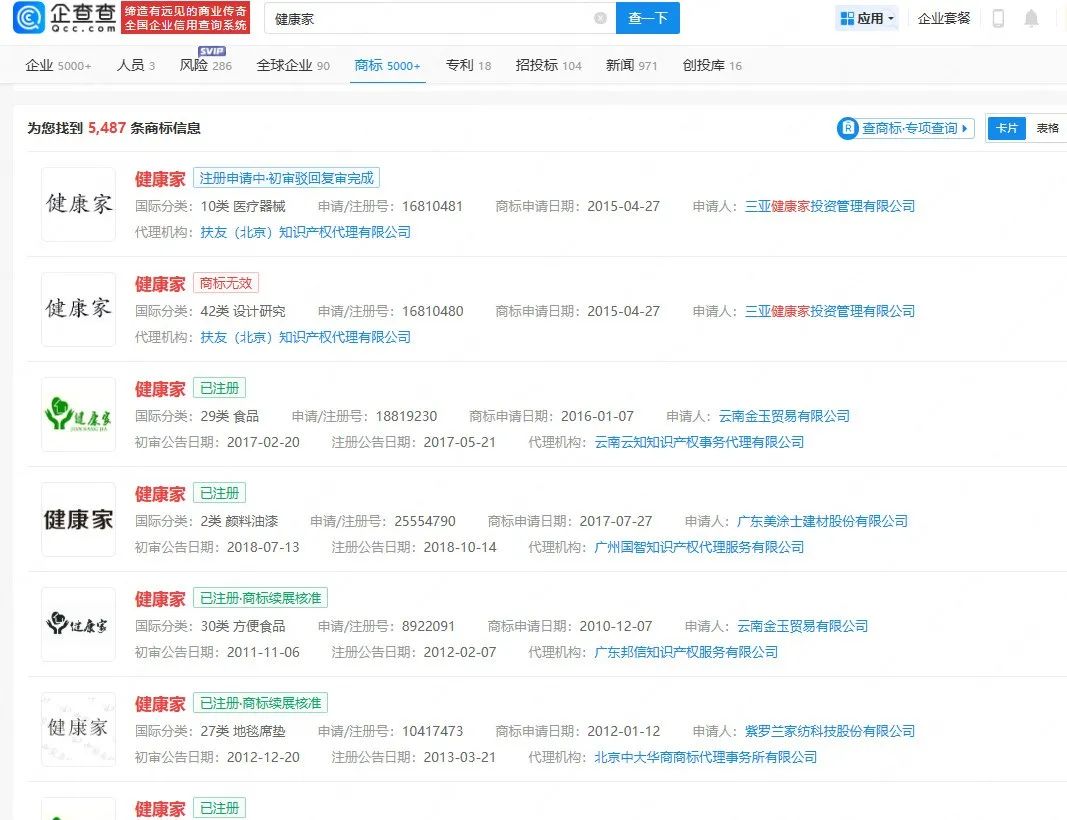Open 健康家 title of 10类 医疗器械 entry
The height and width of the screenshot is (820, 1067).
point(160,179)
